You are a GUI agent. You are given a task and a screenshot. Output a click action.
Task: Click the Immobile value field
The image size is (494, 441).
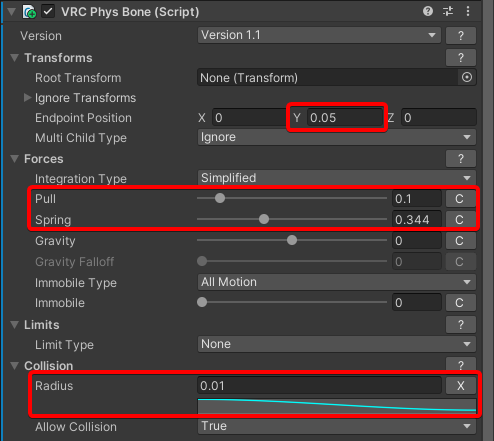[x=417, y=303]
